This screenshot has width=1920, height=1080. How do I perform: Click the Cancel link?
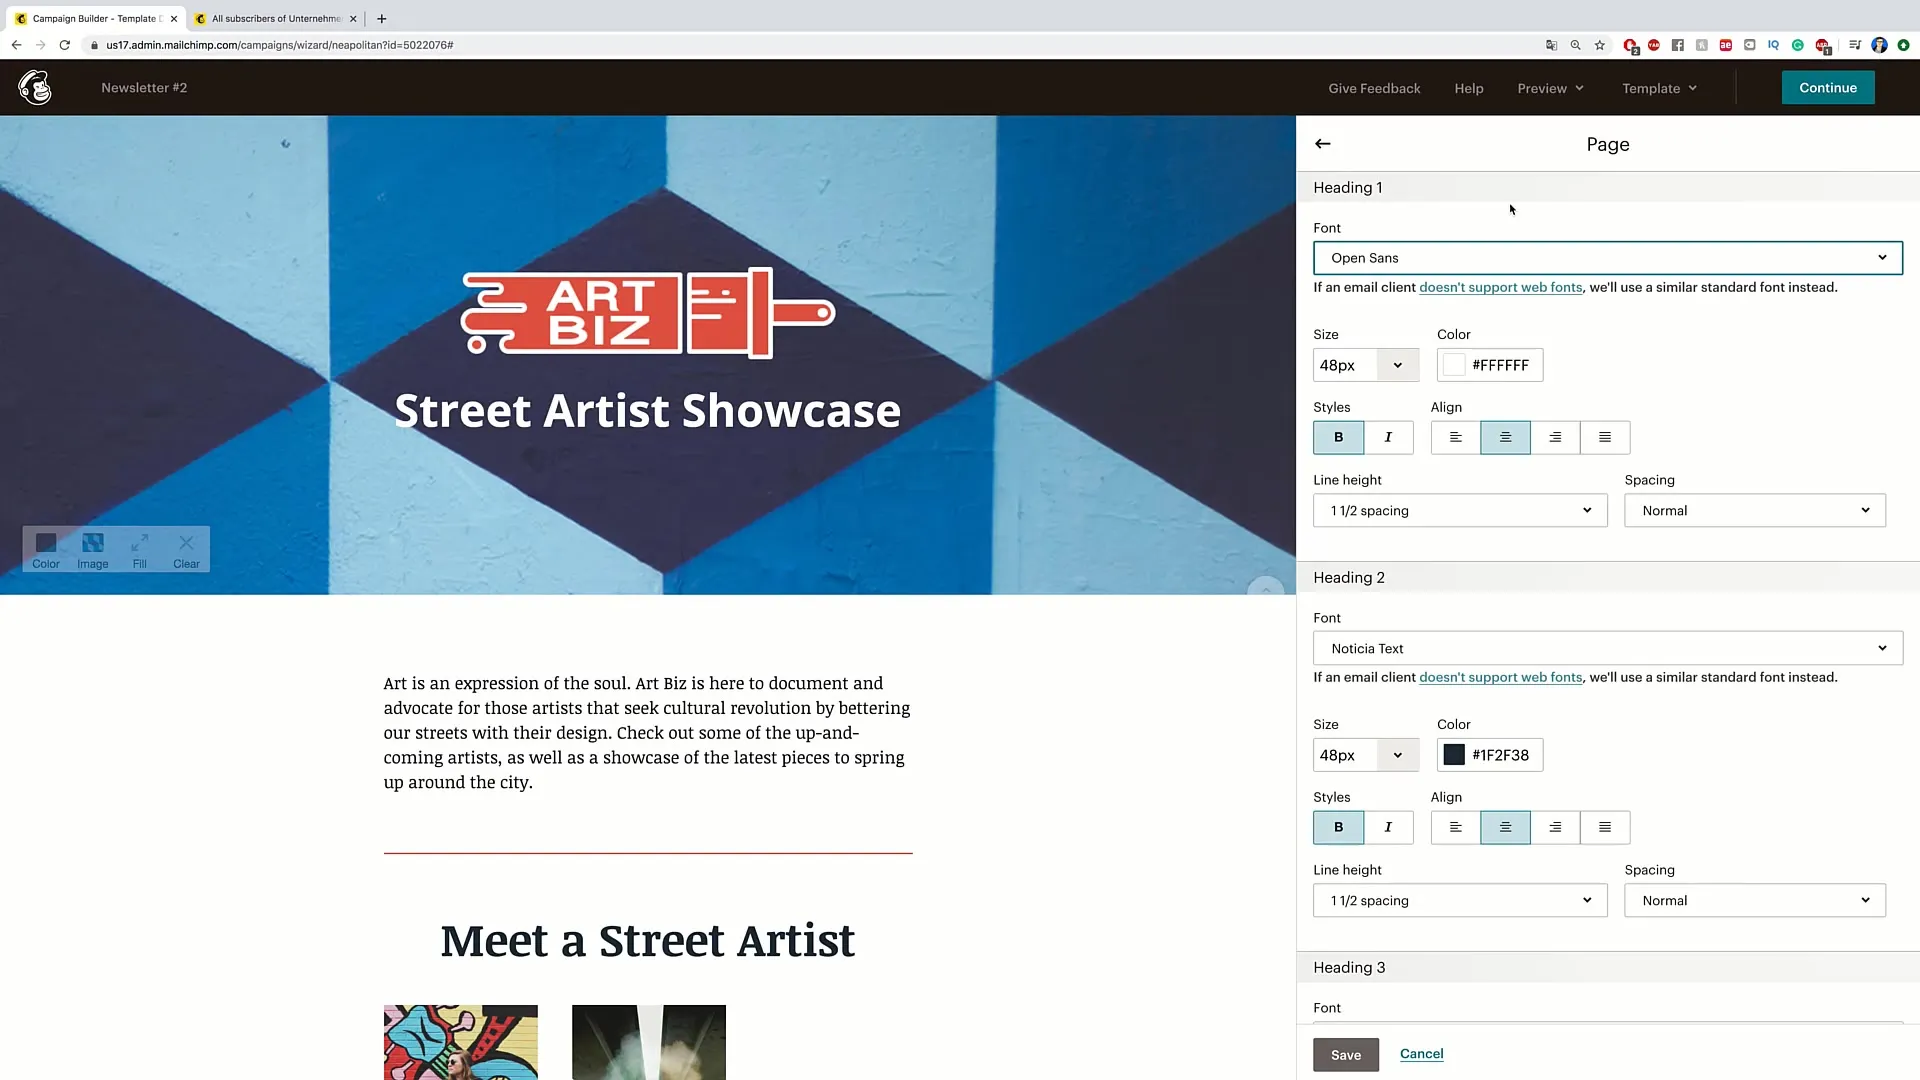pyautogui.click(x=1422, y=1054)
